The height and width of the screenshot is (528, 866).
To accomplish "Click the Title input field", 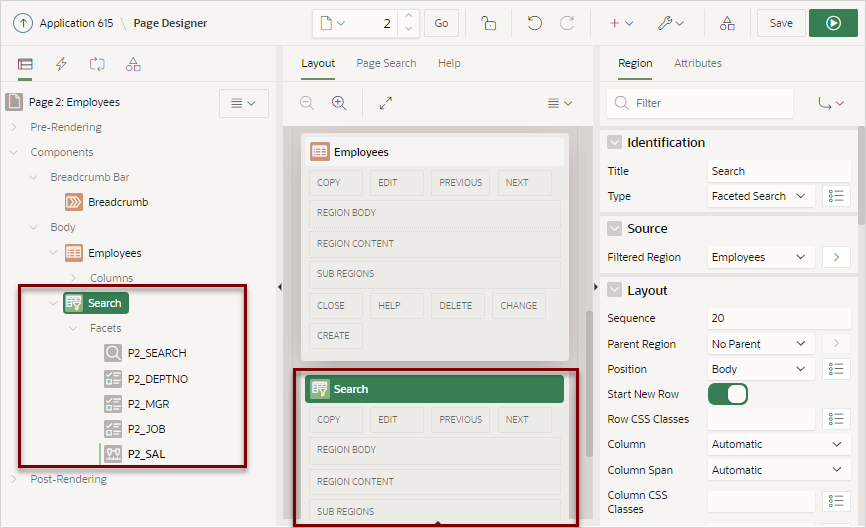I will 779,171.
